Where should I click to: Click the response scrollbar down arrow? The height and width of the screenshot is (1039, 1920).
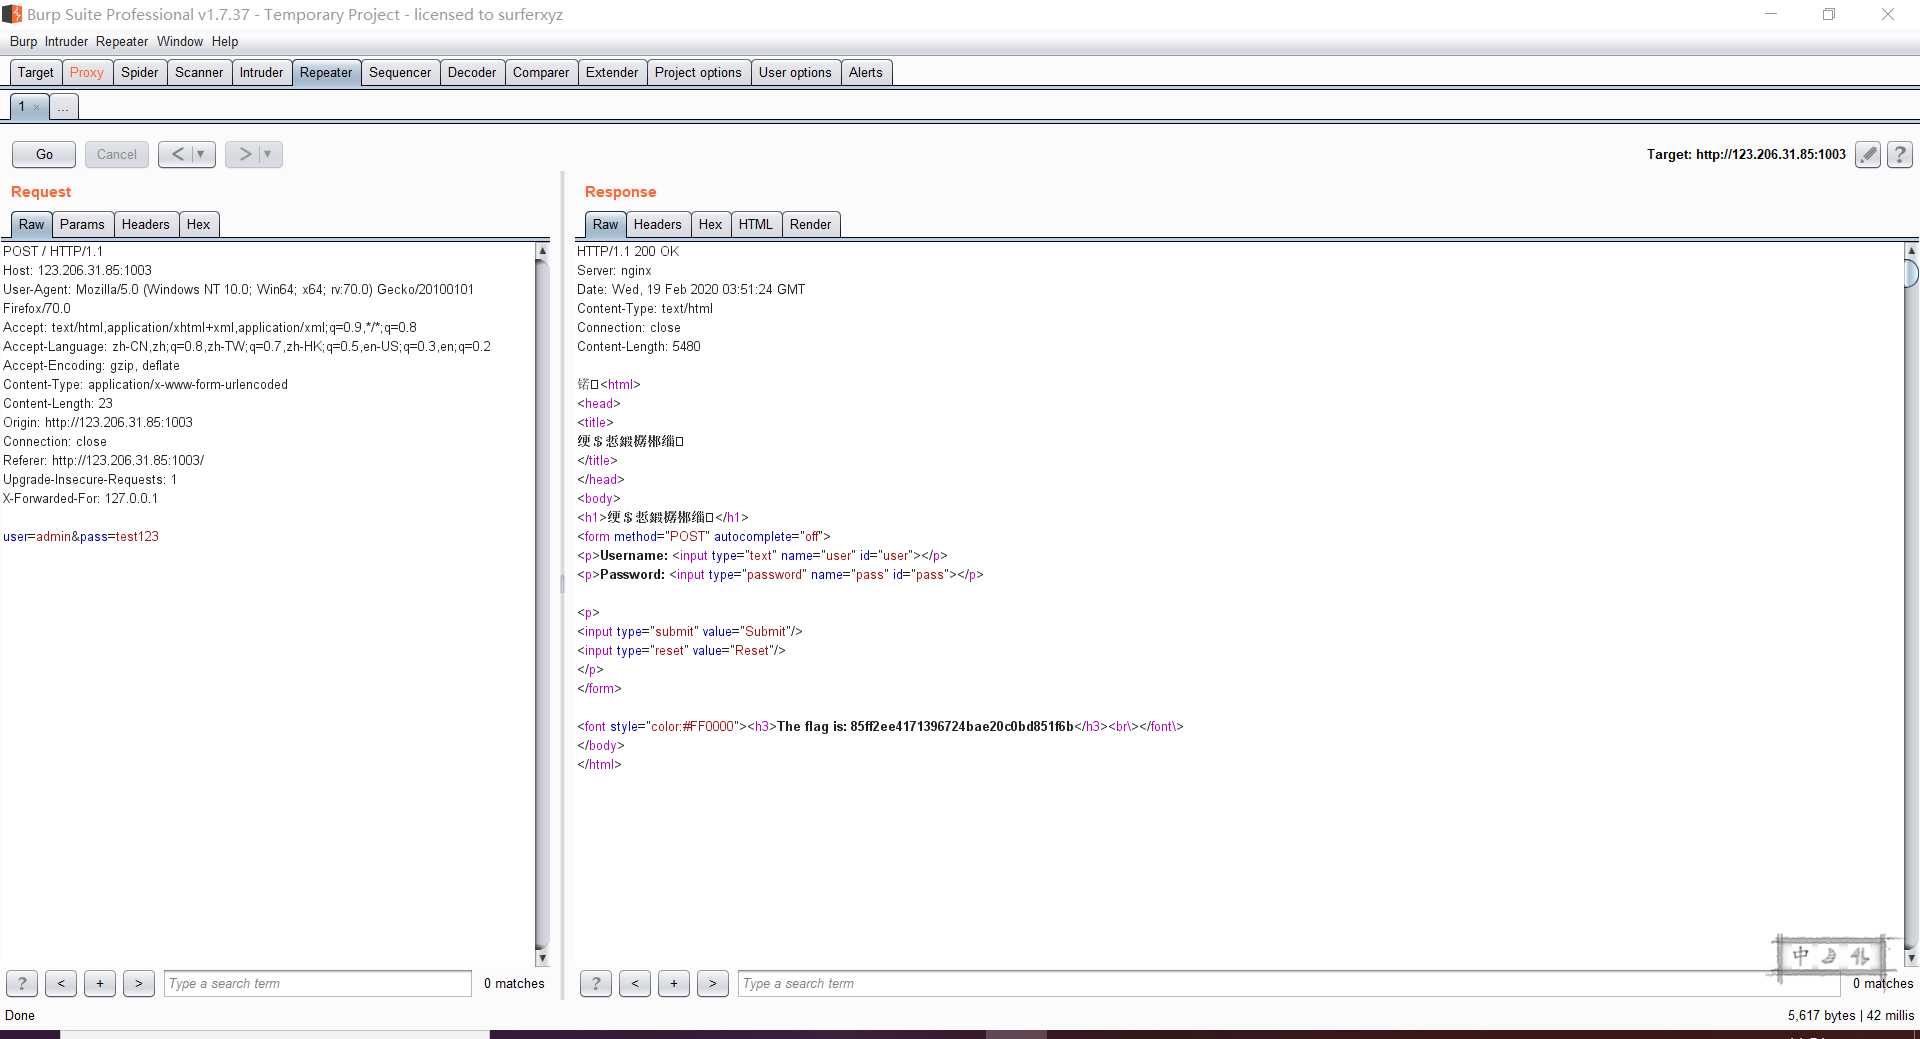(x=1911, y=958)
